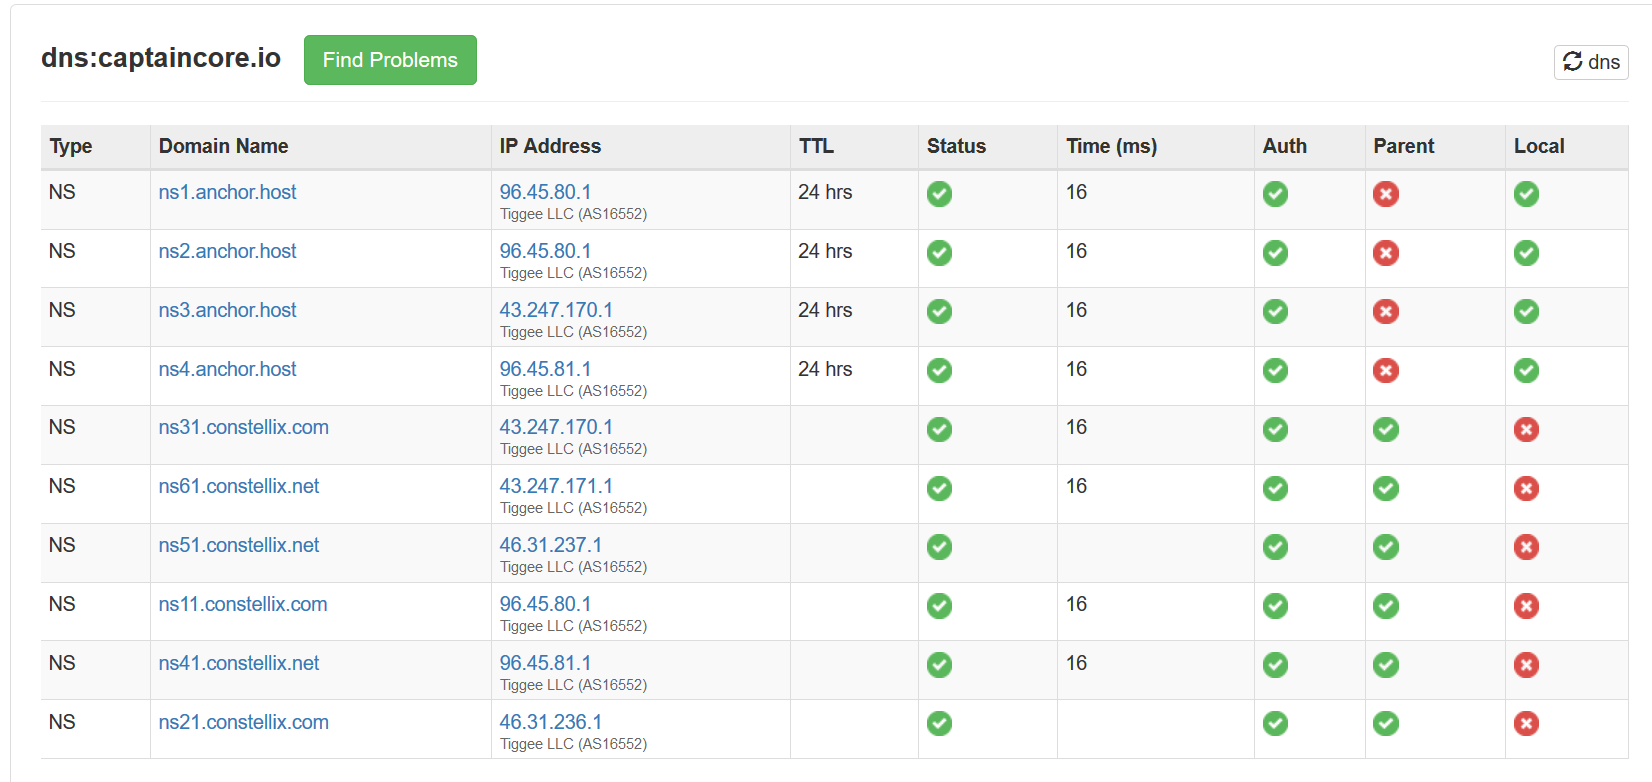Click red Local error icon for ns31.constellix.com
1652x782 pixels.
click(1526, 430)
